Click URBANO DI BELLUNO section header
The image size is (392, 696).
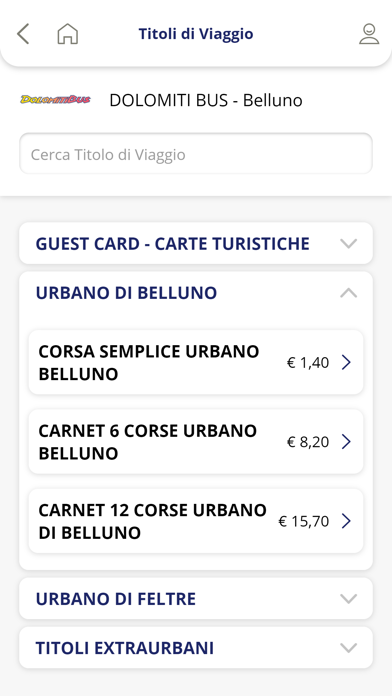click(196, 293)
